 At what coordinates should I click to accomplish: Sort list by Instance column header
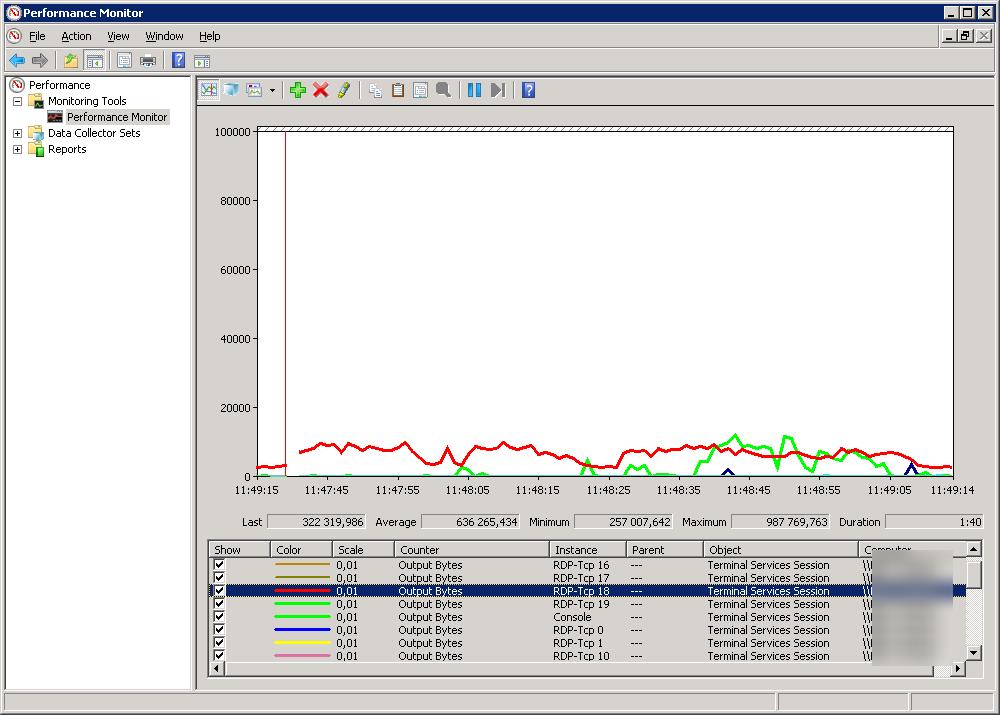[587, 550]
